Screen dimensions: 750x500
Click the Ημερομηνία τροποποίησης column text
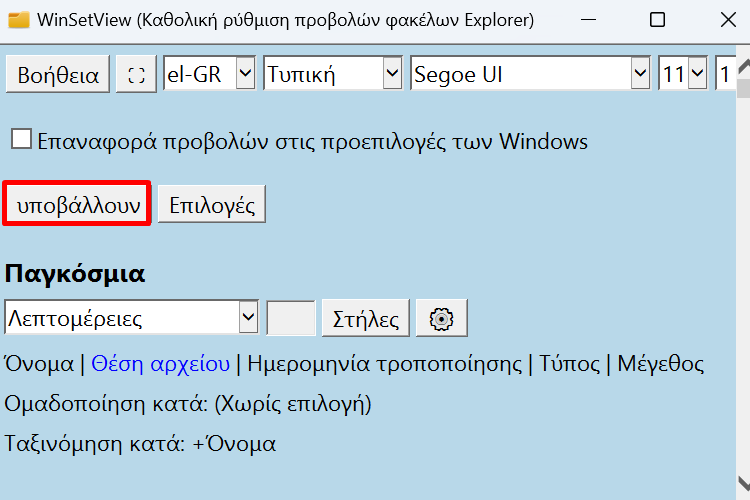[x=385, y=364]
